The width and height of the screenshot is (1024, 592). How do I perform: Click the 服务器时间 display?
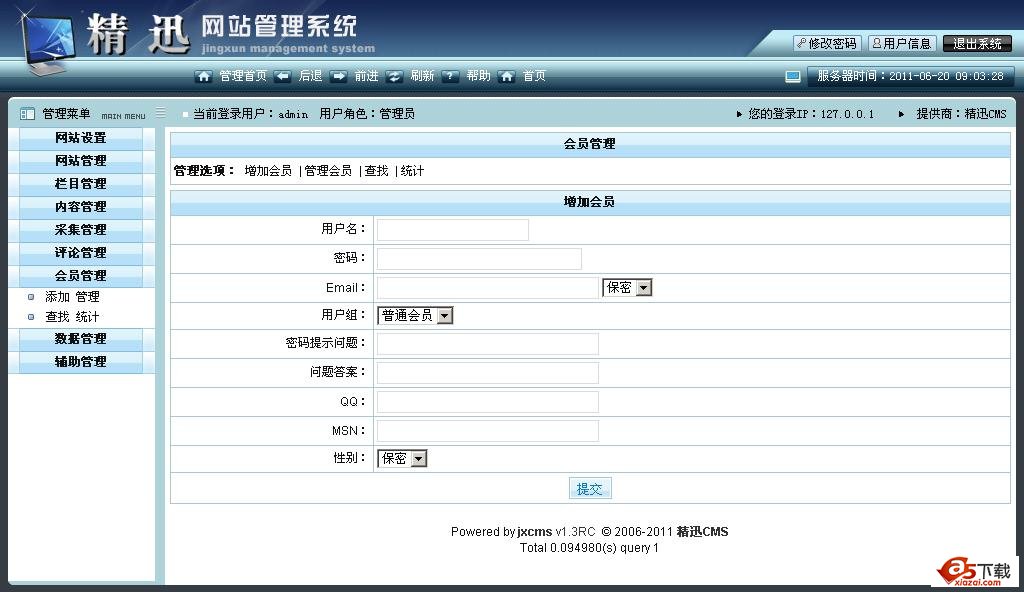pyautogui.click(x=910, y=76)
